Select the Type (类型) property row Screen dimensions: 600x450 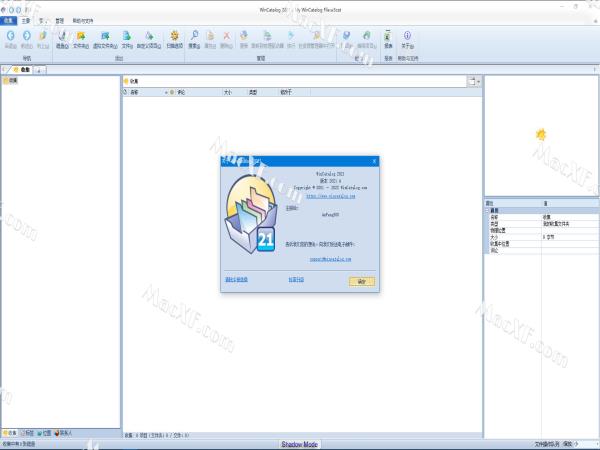pos(542,223)
